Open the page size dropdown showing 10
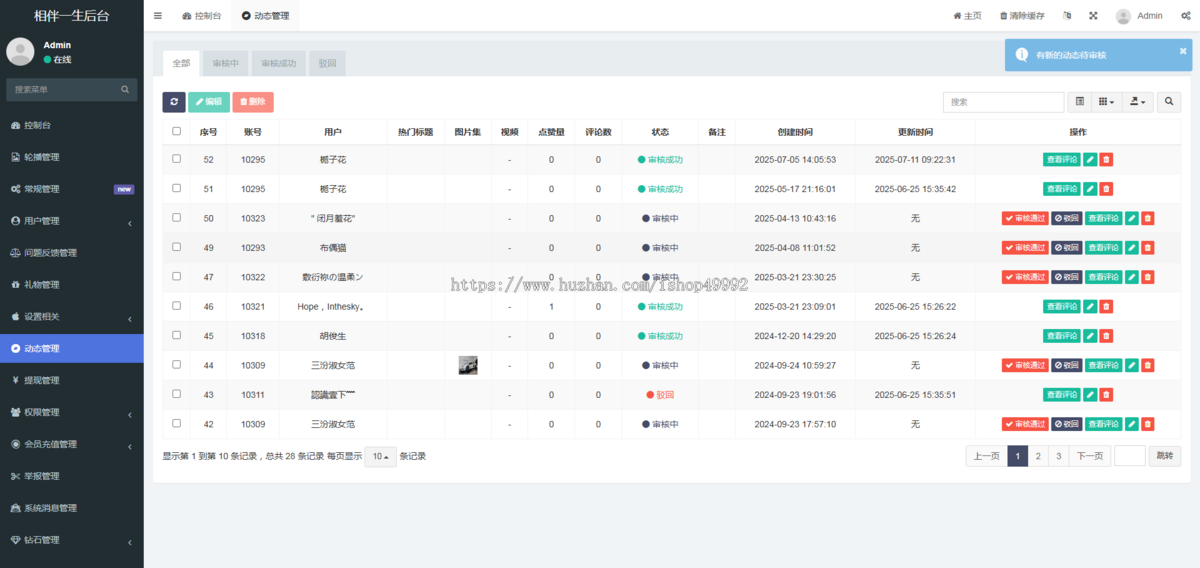1200x568 pixels. 380,456
